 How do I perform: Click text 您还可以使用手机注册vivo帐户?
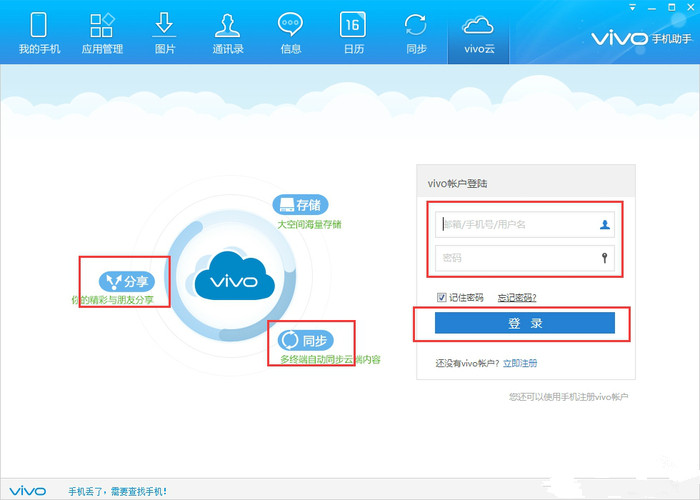click(569, 397)
